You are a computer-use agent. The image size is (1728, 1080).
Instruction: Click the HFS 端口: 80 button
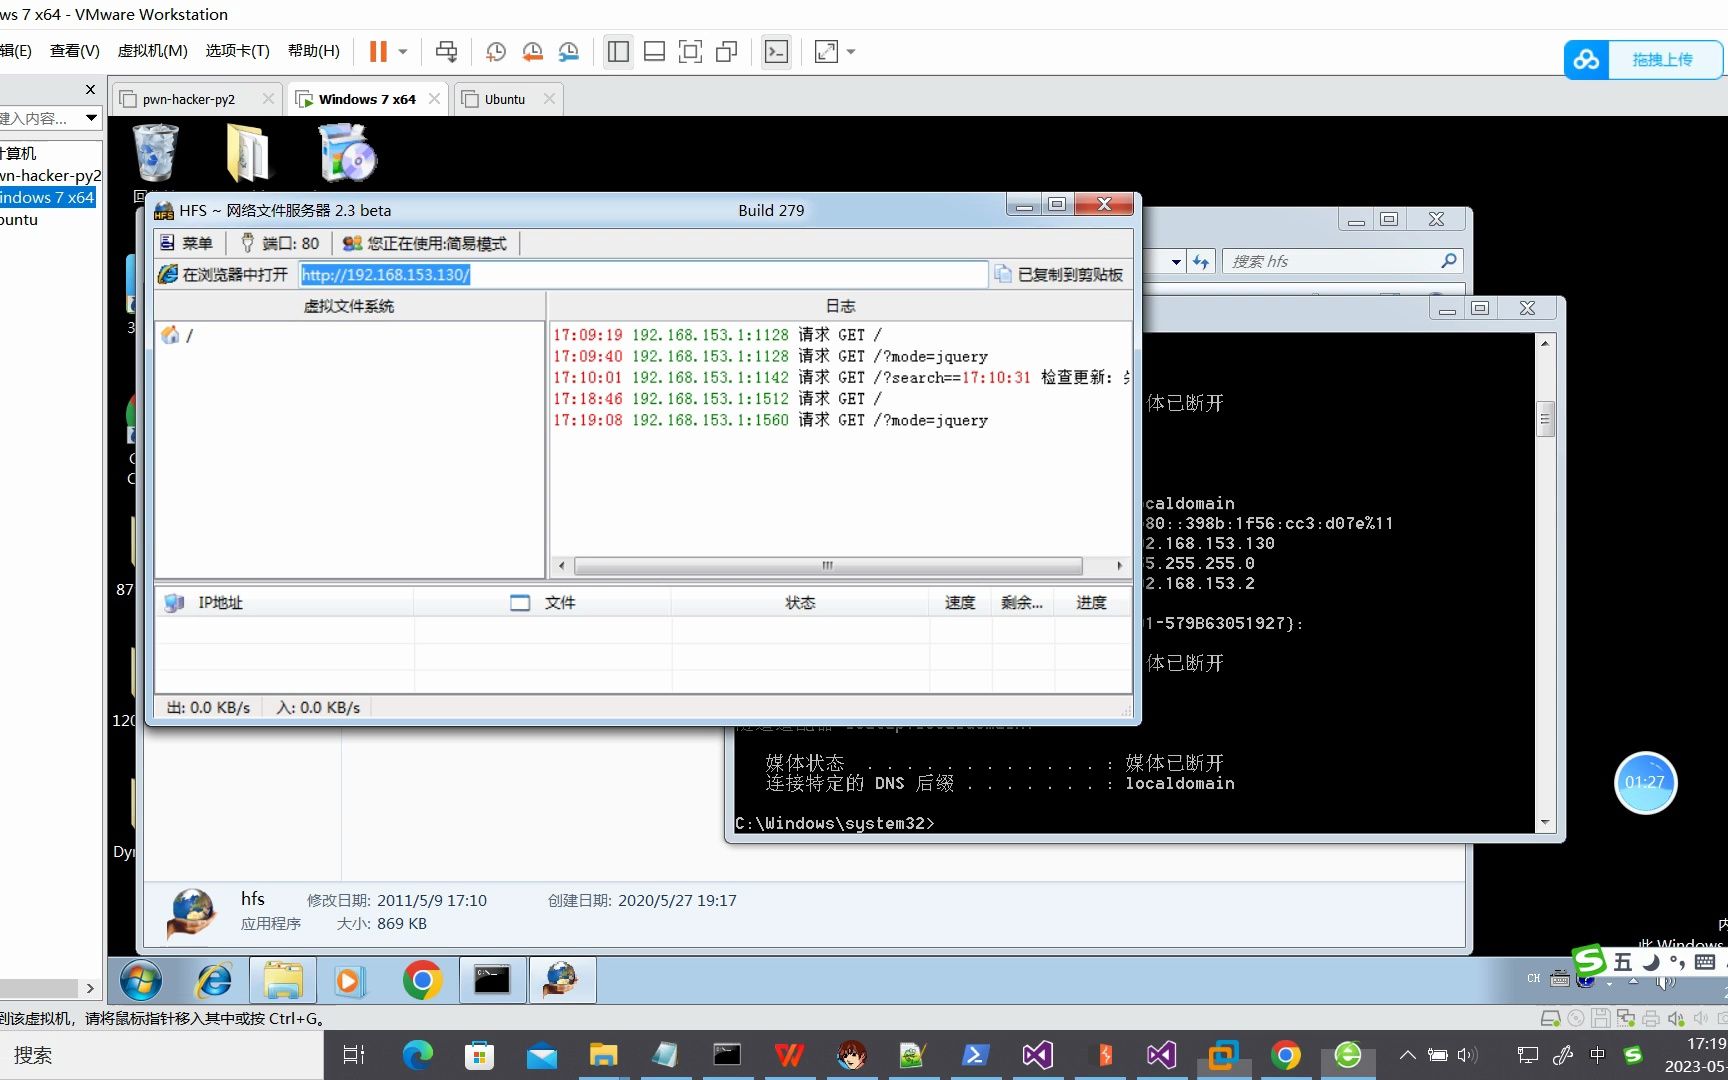click(279, 243)
